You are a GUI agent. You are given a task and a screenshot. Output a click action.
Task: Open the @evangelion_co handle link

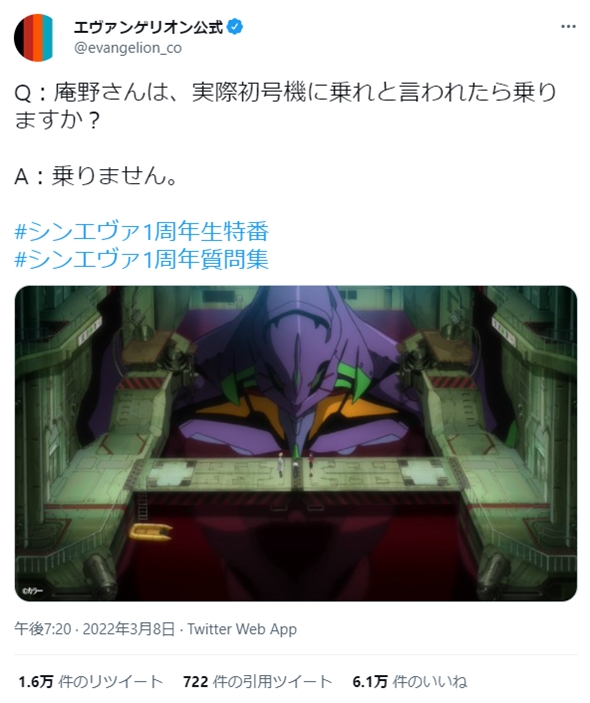[x=128, y=48]
